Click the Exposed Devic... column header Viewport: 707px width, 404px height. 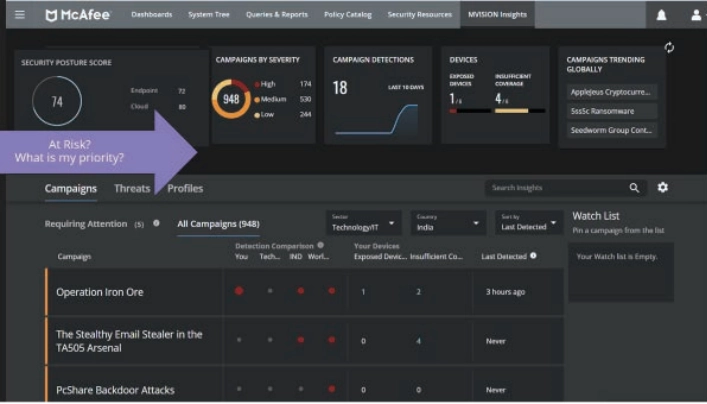[x=380, y=257]
